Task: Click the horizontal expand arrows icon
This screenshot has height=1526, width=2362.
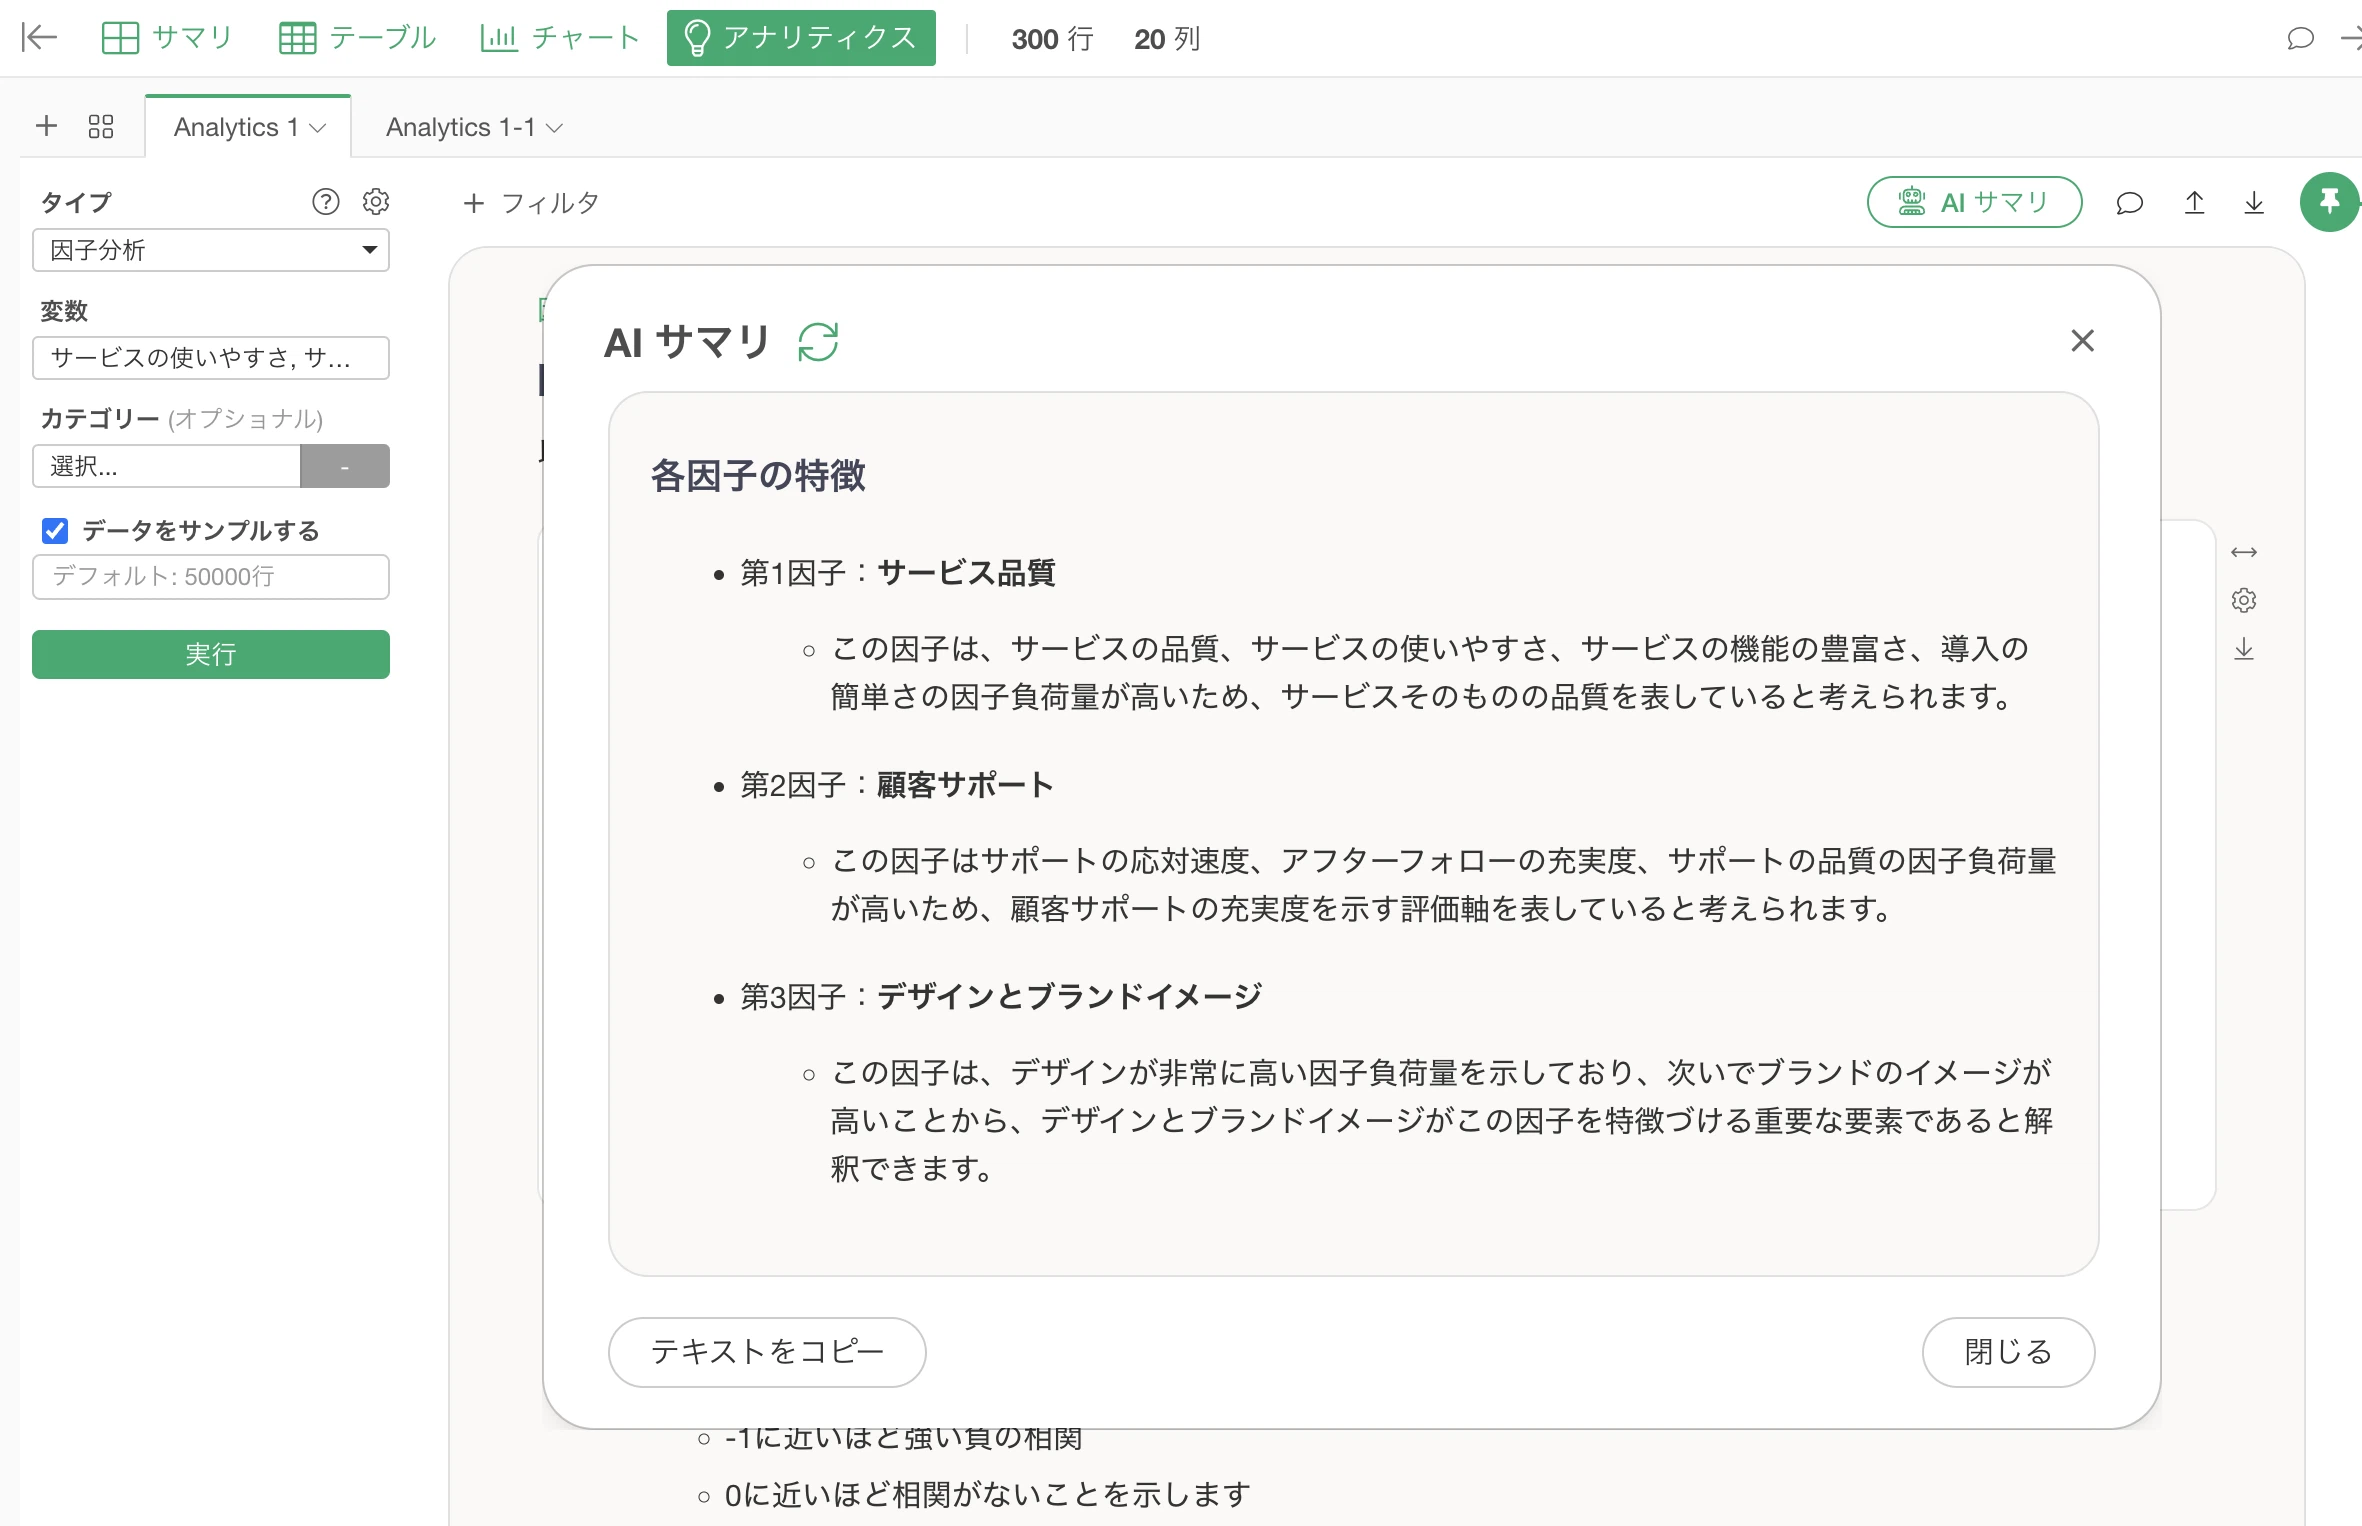Action: (2243, 552)
